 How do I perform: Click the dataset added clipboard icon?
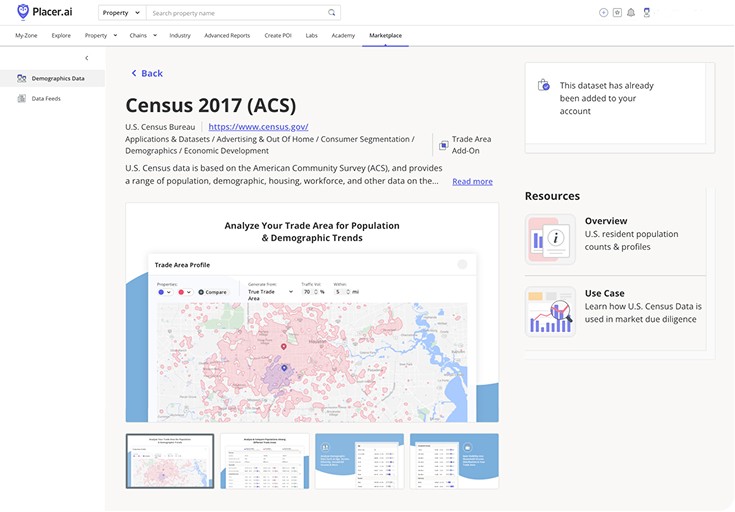coord(544,85)
